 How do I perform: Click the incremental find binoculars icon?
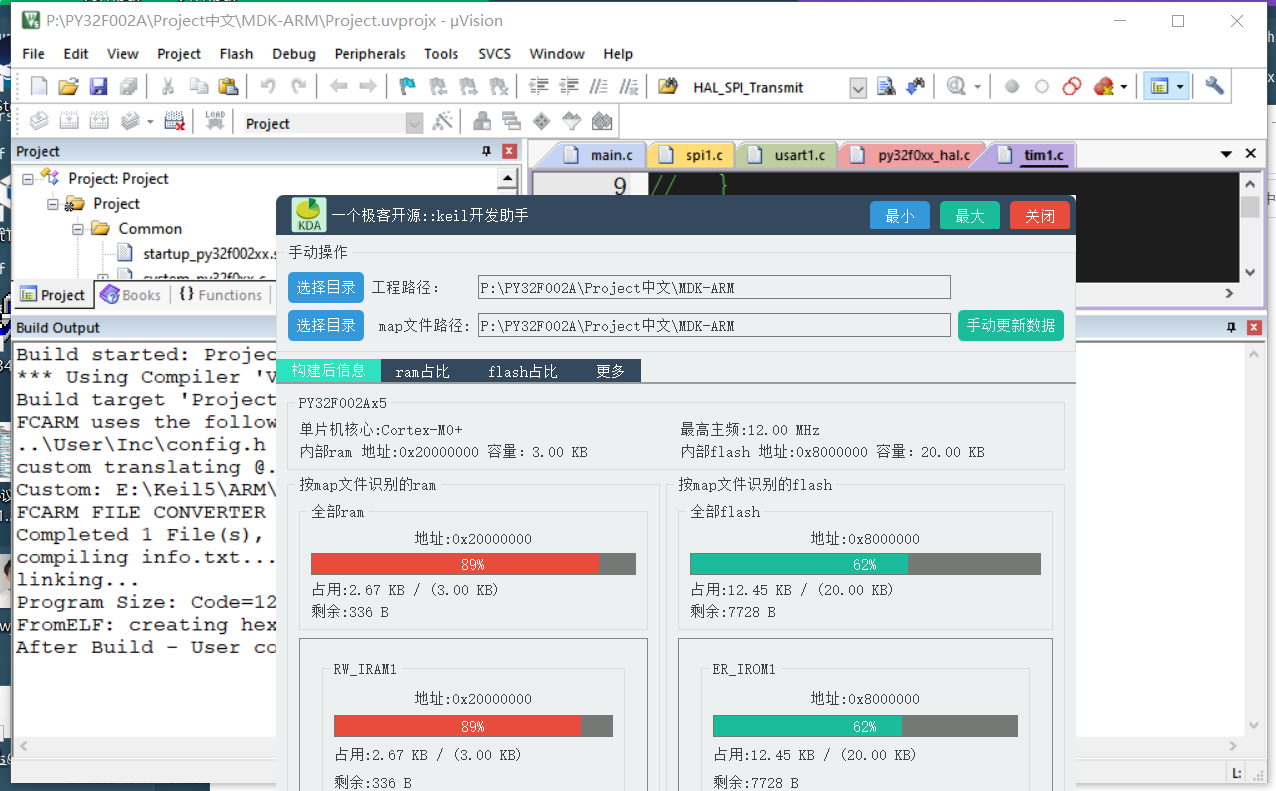click(915, 87)
